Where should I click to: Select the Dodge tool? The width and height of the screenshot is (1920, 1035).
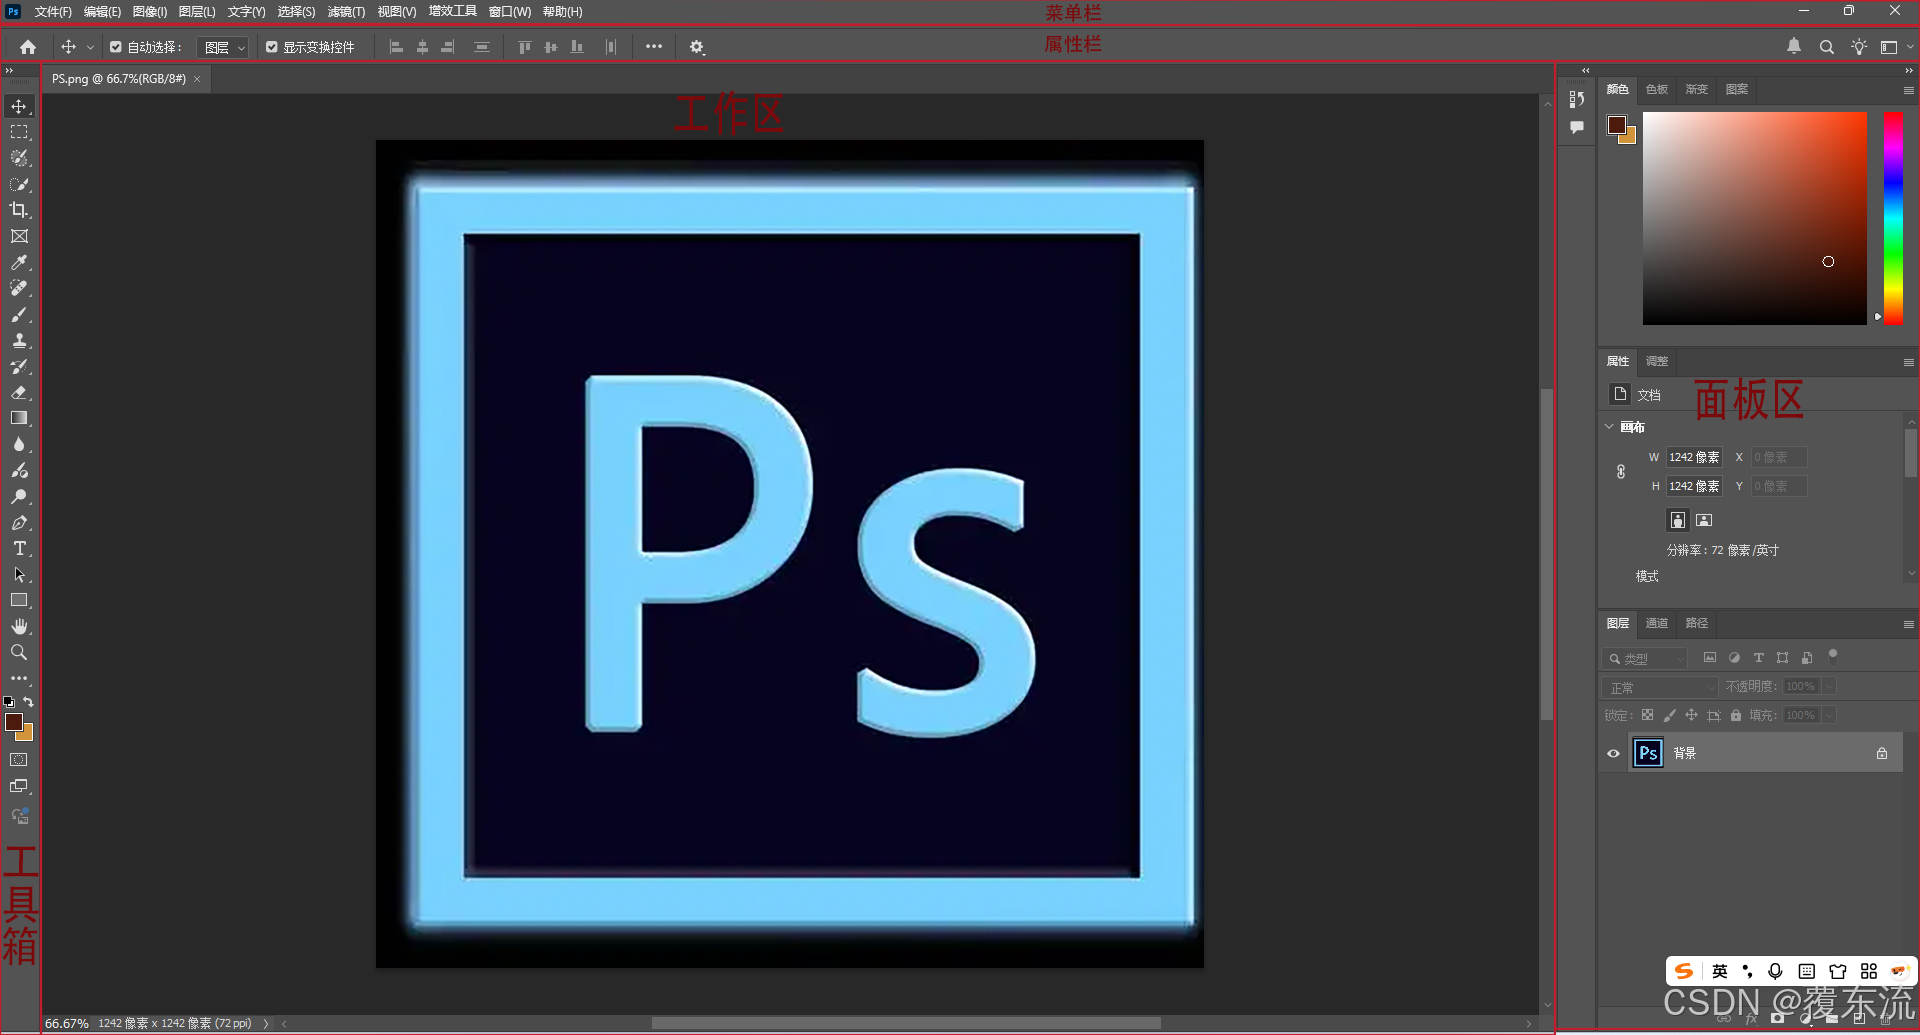click(x=19, y=496)
